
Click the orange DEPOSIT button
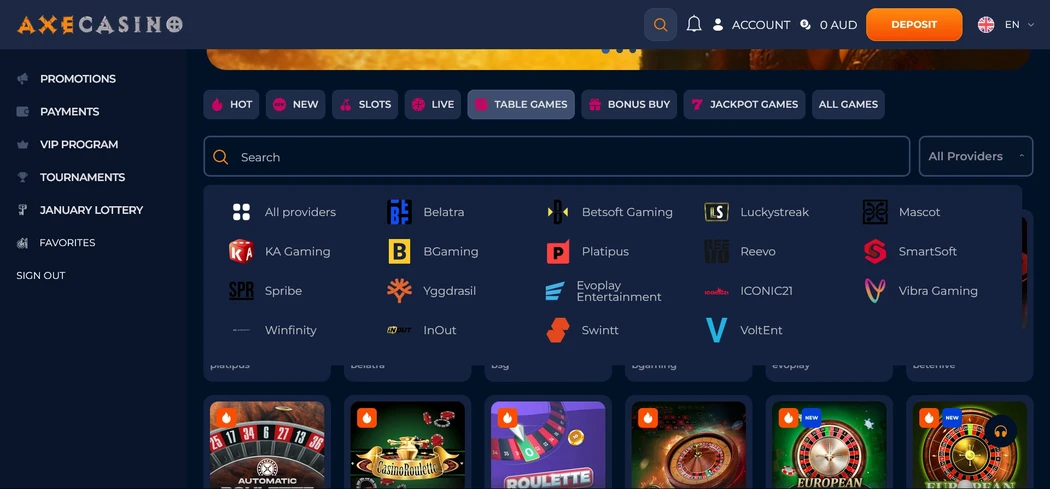tap(913, 25)
